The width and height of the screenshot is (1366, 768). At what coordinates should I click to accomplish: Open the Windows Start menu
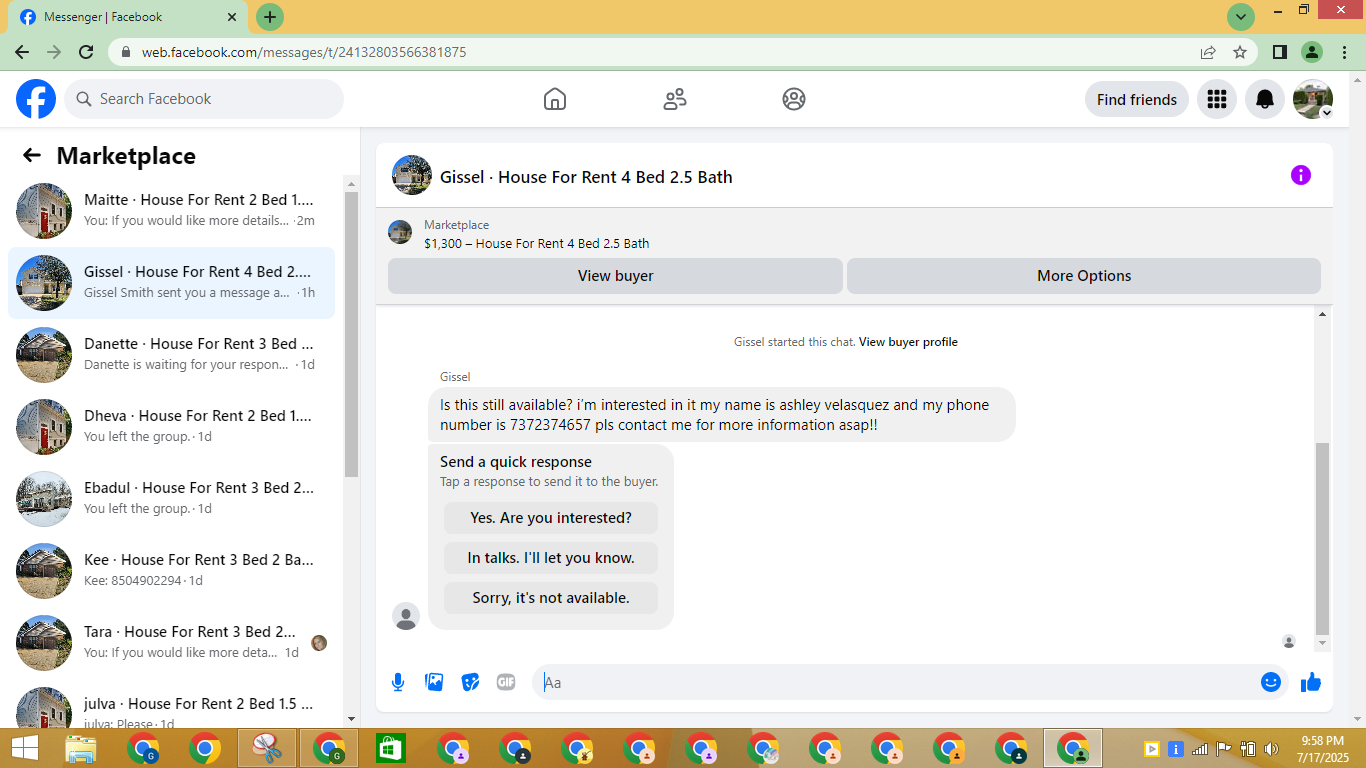(x=25, y=748)
